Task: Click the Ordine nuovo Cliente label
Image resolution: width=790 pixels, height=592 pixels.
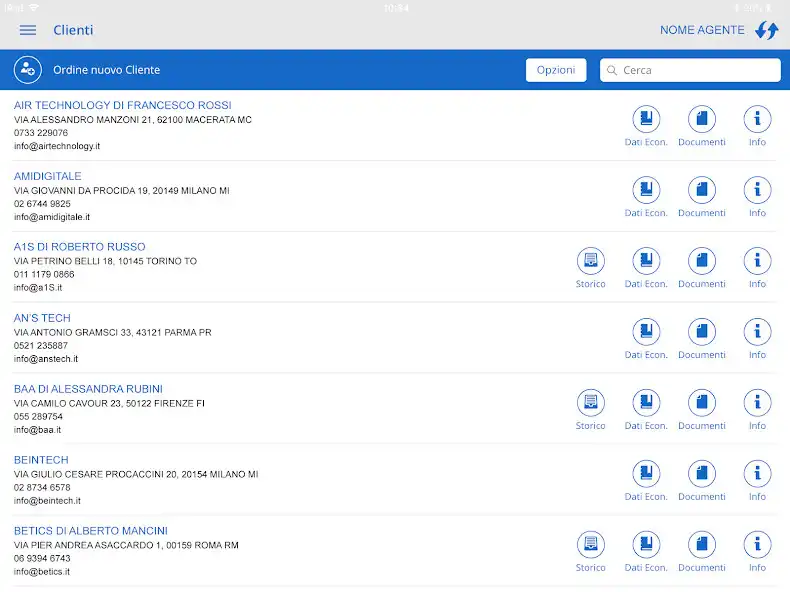Action: [107, 70]
